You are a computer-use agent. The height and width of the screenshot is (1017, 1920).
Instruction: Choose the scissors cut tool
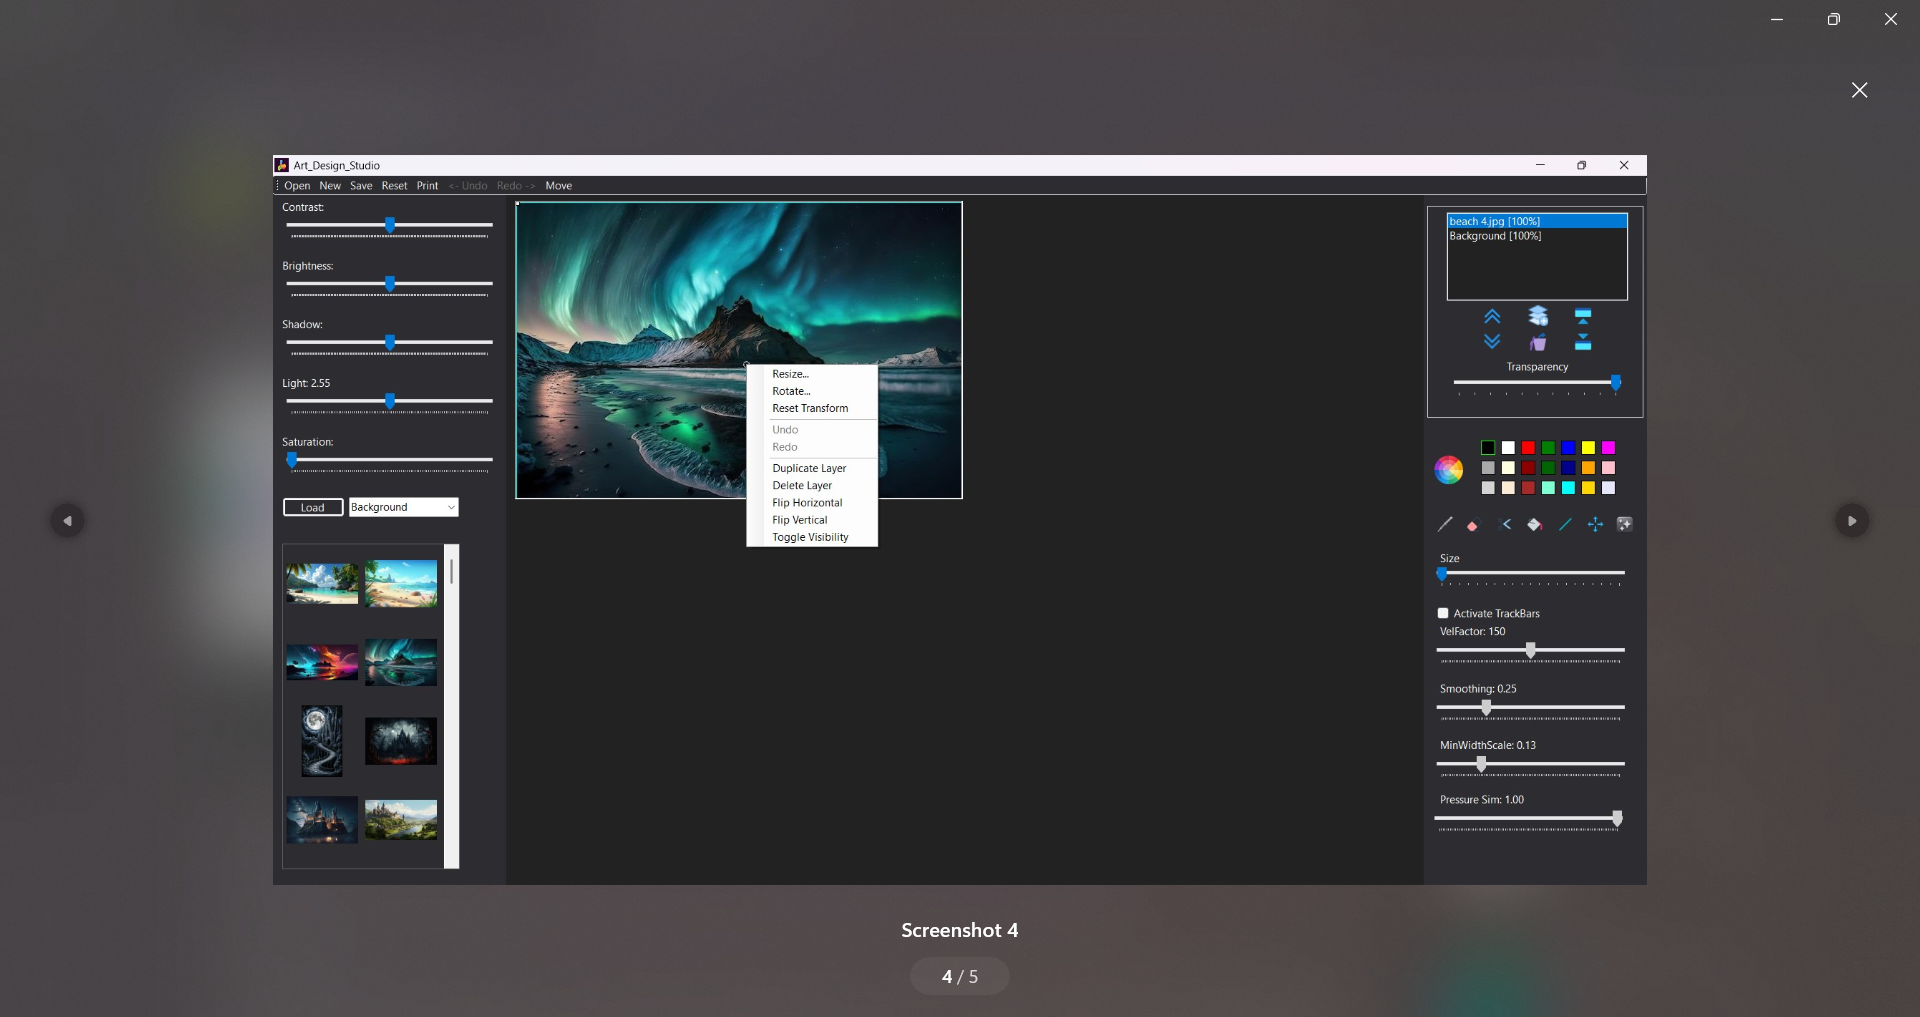click(x=1506, y=524)
